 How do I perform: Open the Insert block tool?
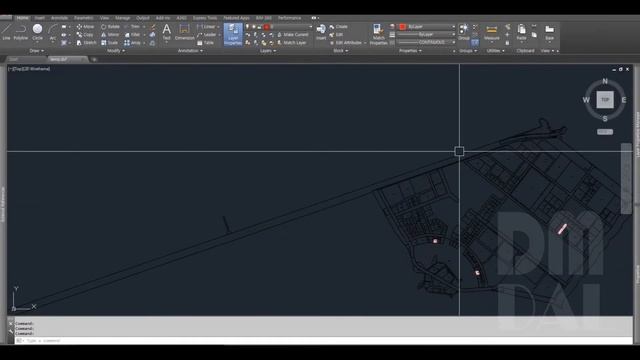tap(321, 32)
